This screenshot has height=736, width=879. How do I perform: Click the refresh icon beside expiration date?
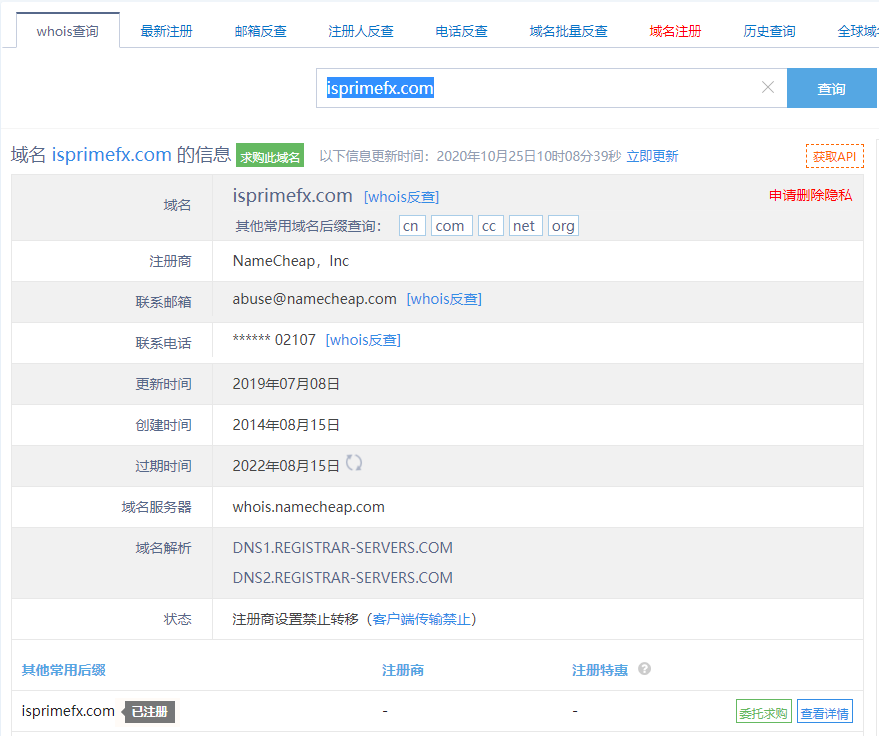tap(354, 463)
